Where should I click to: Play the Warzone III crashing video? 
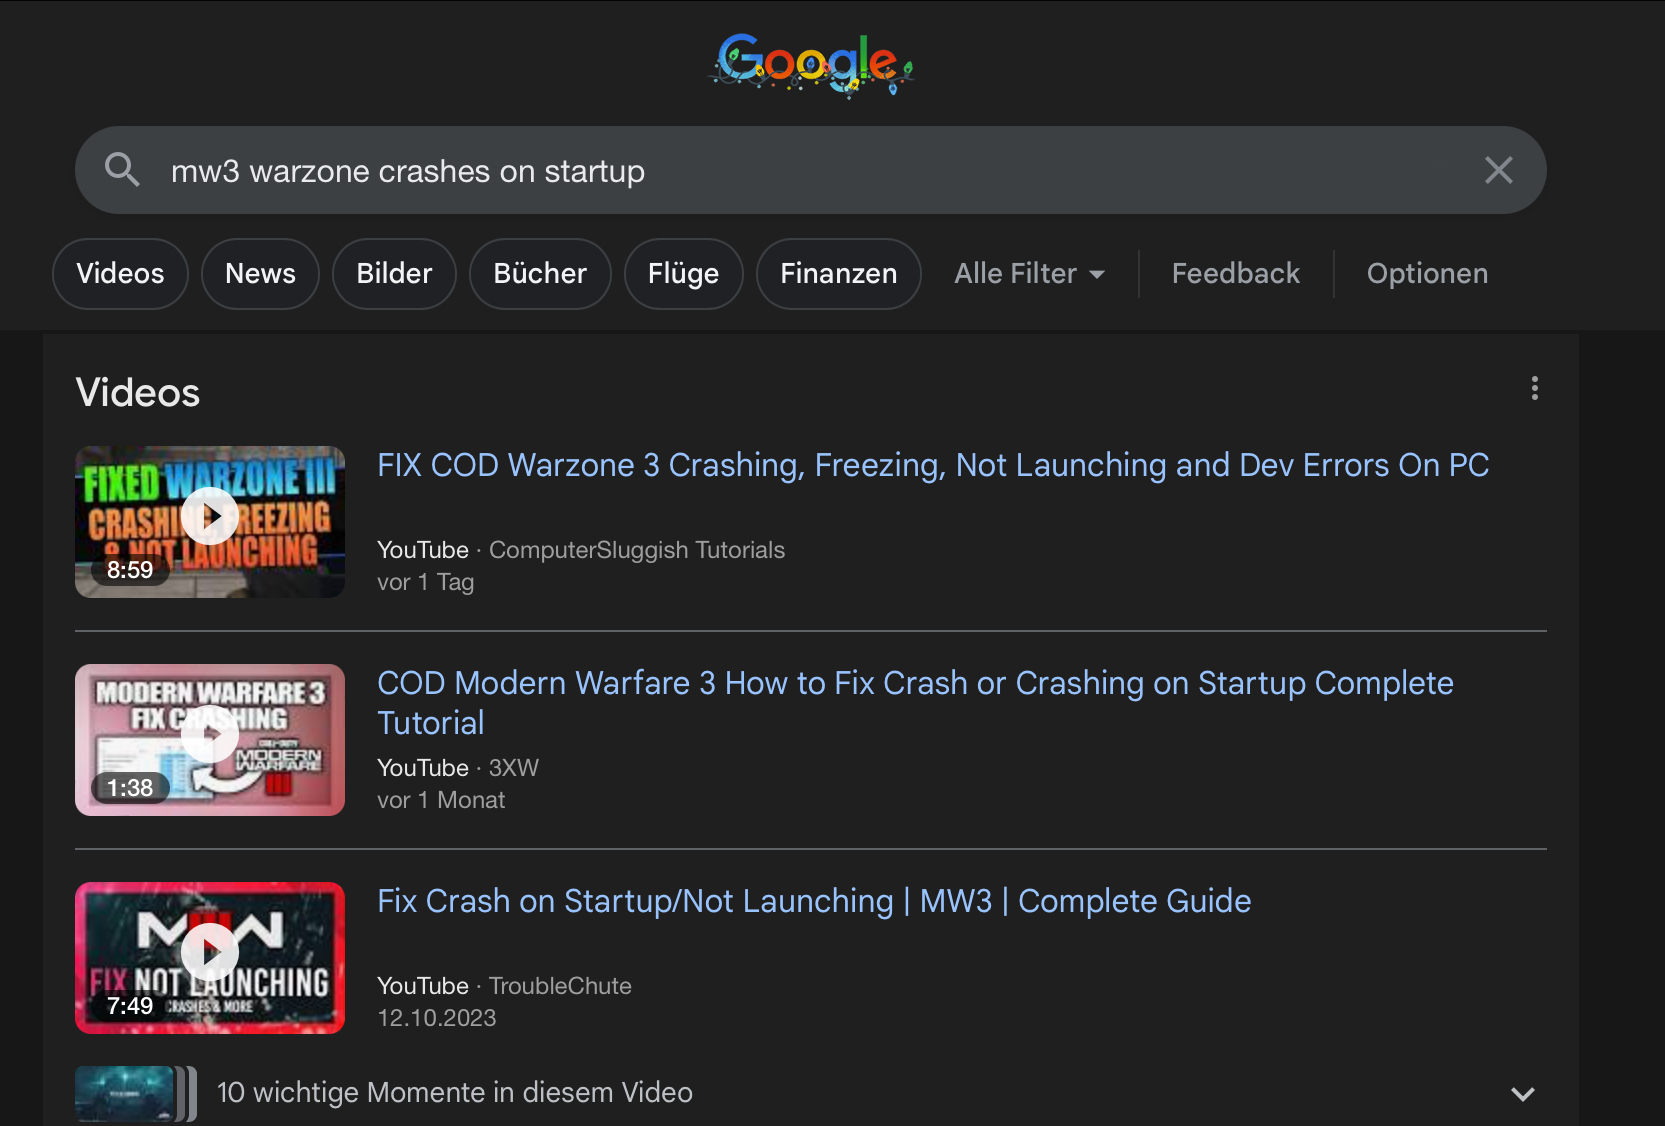(210, 521)
